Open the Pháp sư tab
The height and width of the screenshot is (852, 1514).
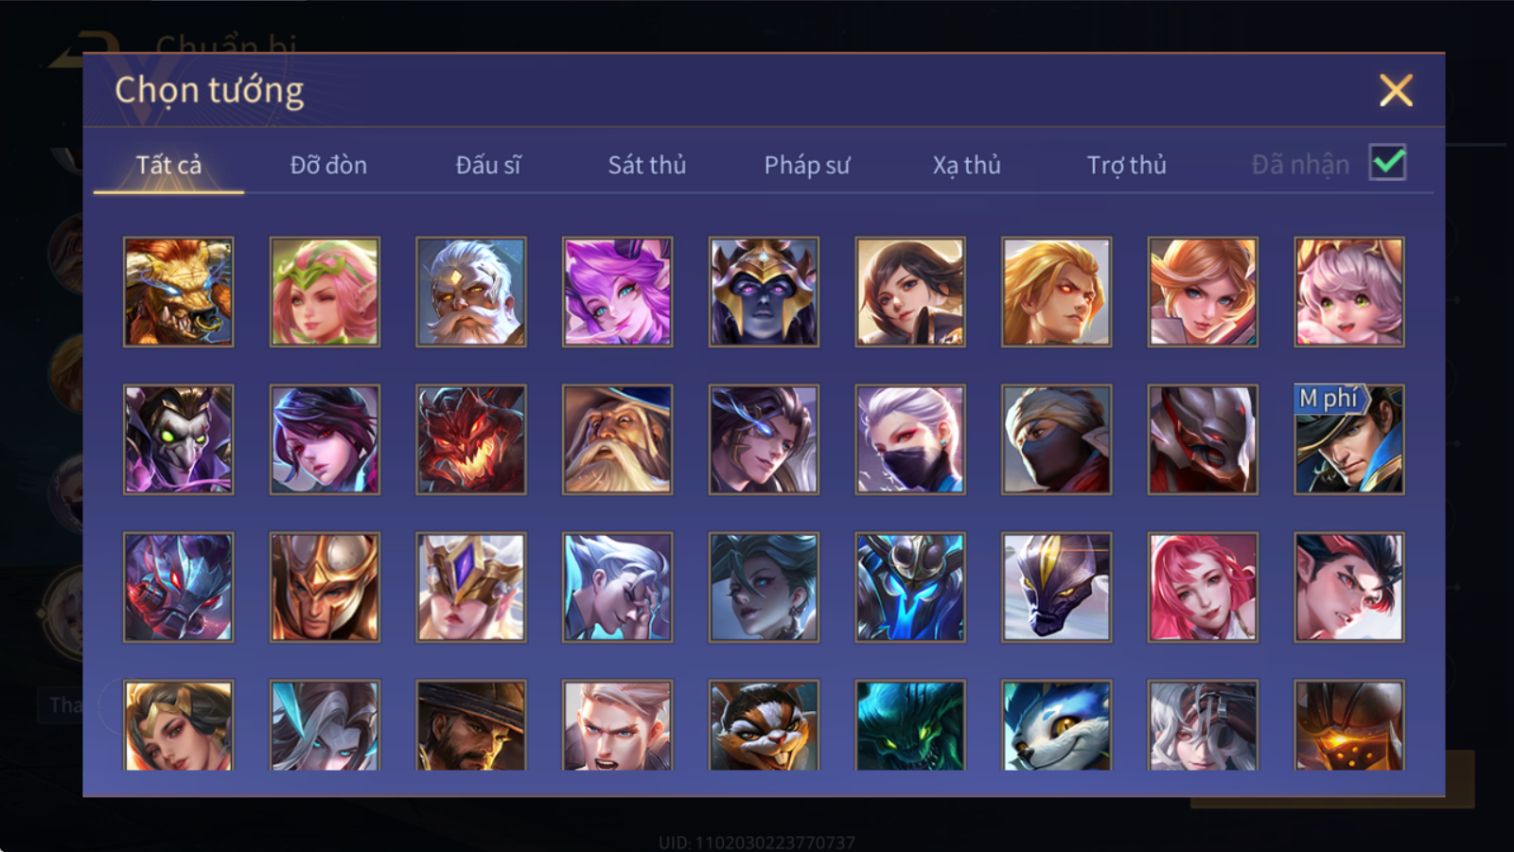pos(807,165)
